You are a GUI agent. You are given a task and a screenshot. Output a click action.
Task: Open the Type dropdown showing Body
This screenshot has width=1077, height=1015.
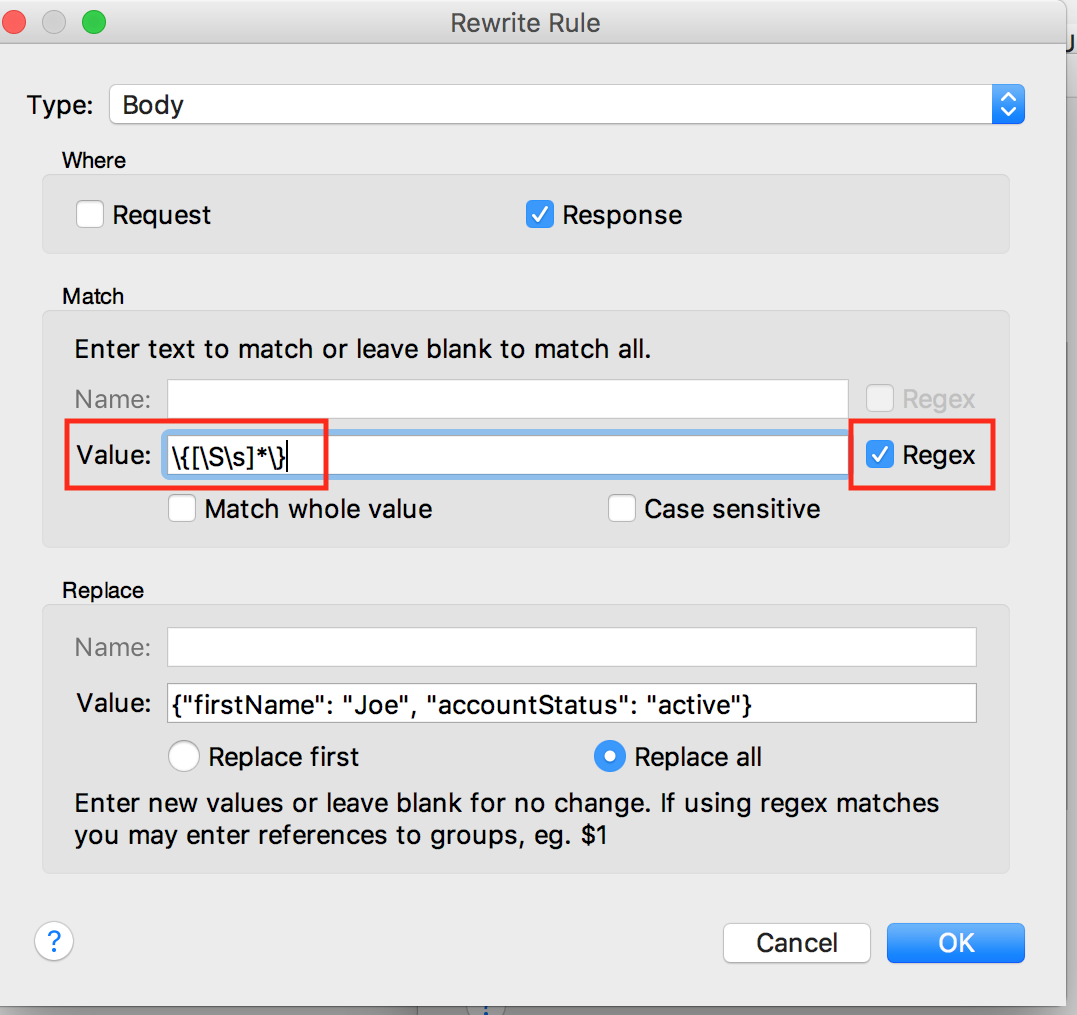pos(550,105)
